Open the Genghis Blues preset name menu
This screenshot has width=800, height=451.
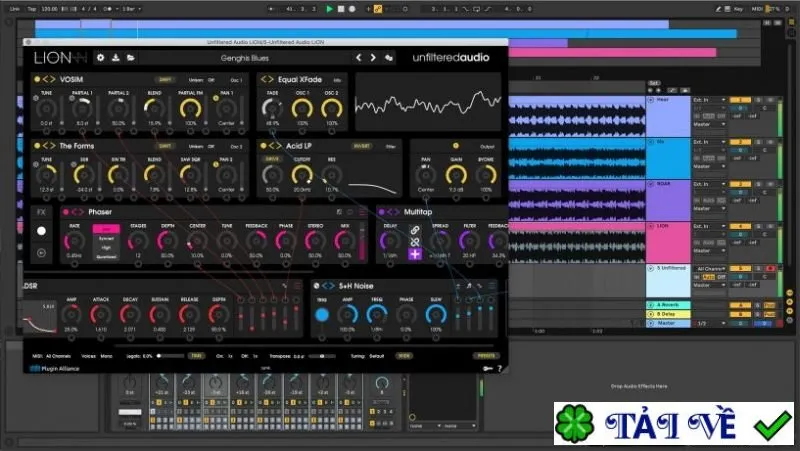[x=244, y=58]
